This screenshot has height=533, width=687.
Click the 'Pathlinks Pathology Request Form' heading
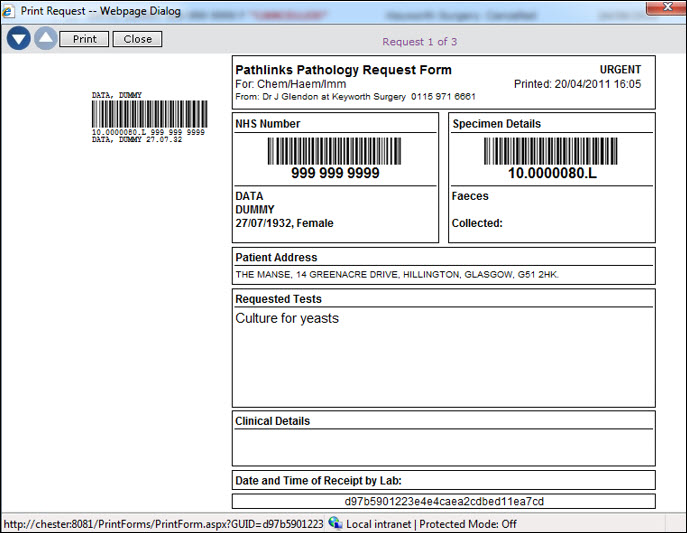(x=343, y=70)
